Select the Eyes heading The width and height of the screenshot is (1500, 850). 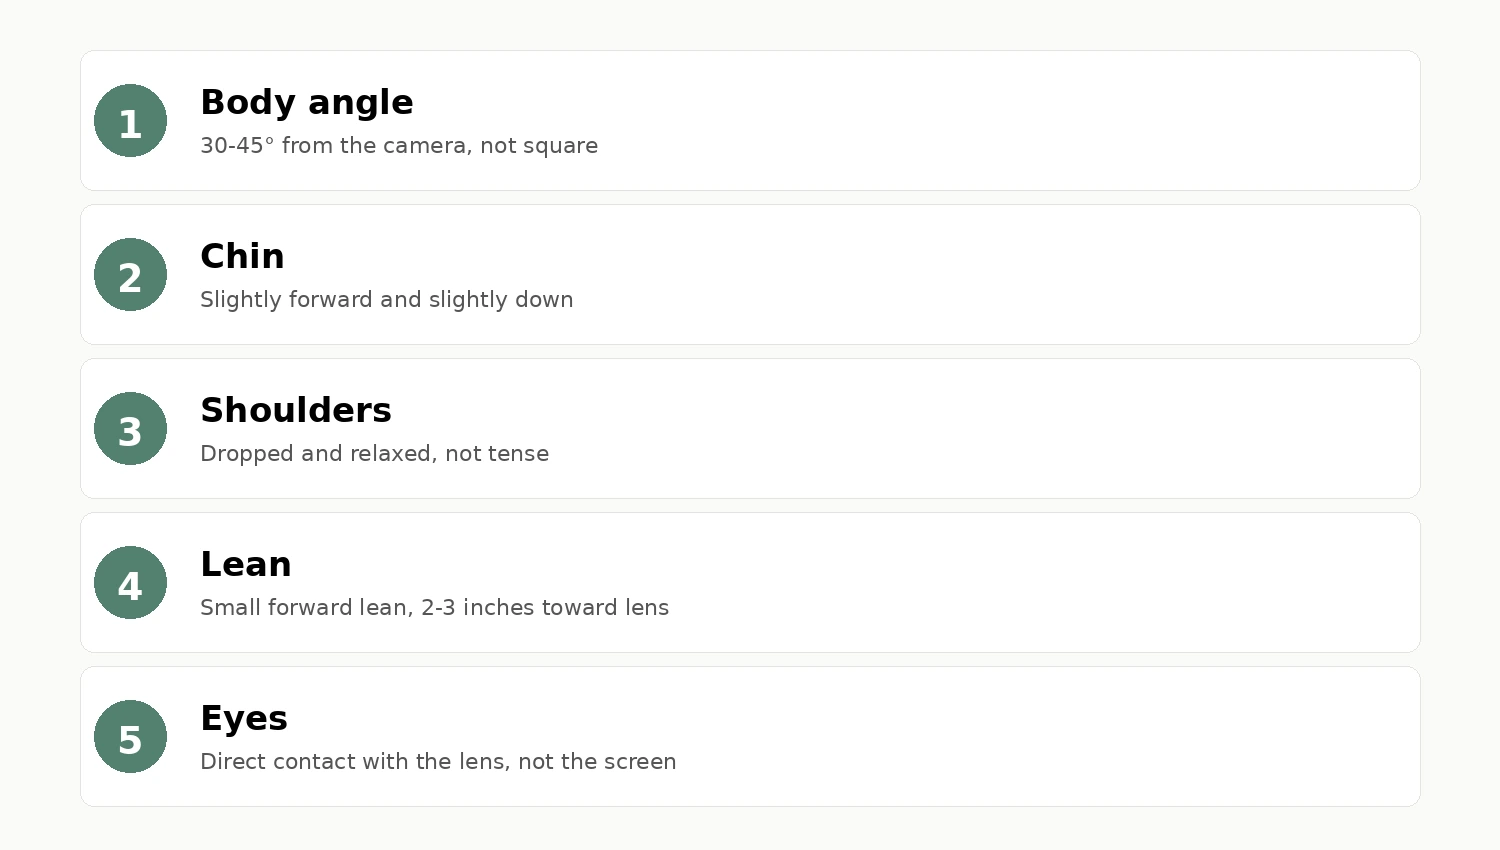tap(244, 719)
